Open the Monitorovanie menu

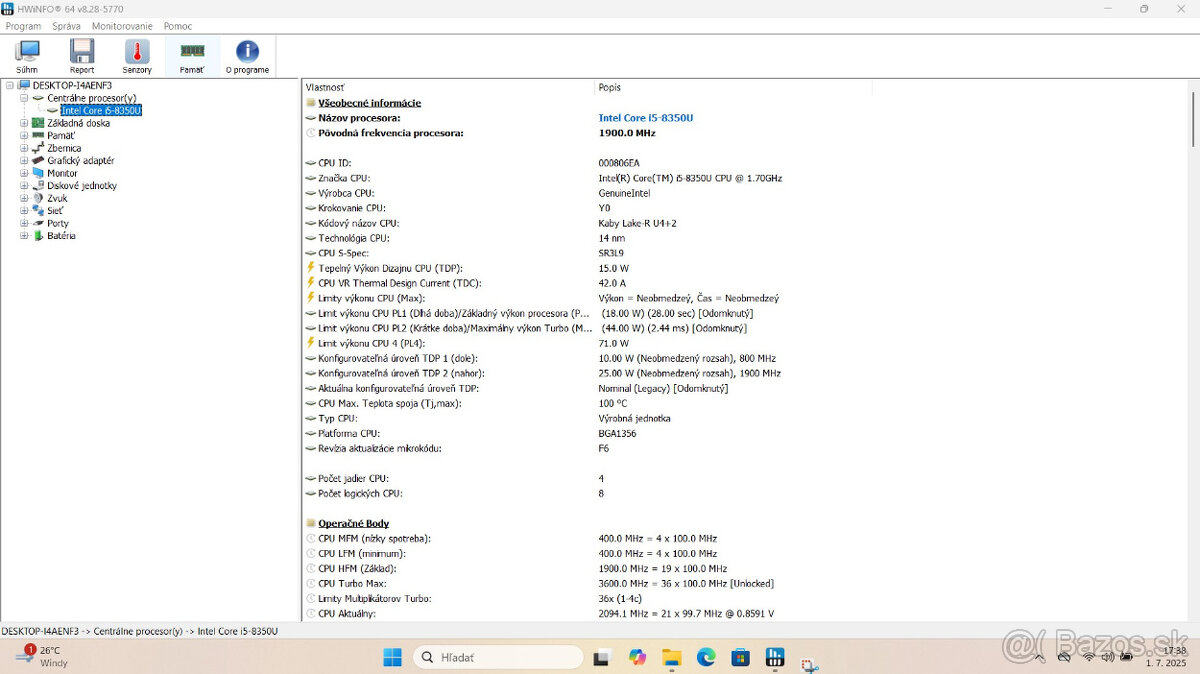pos(120,25)
